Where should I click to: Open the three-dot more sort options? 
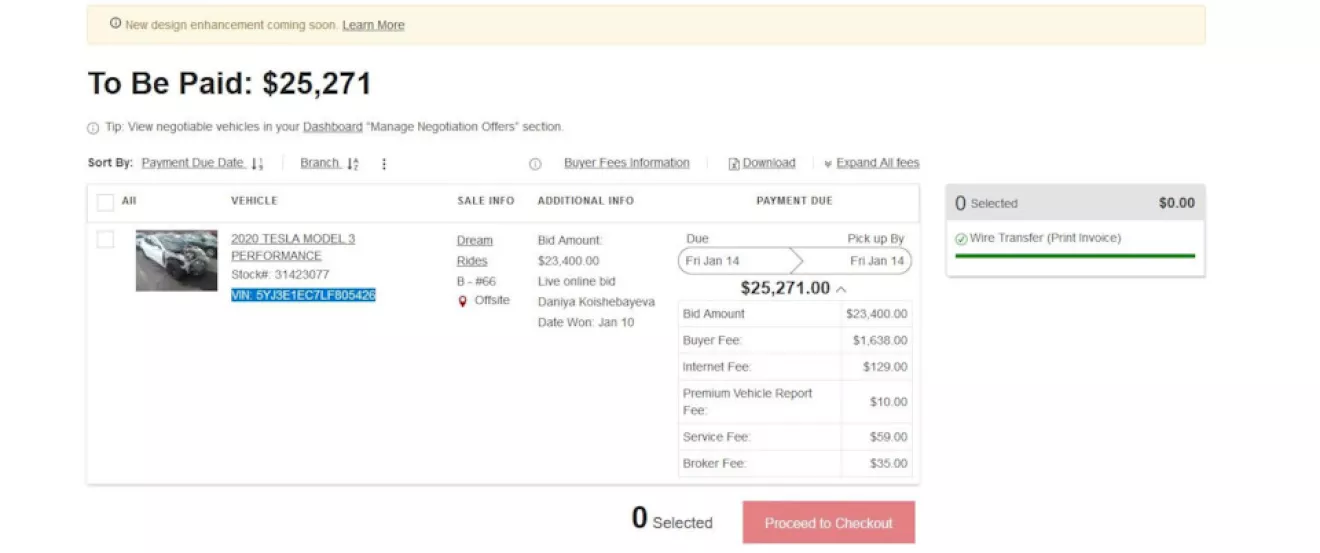click(384, 164)
